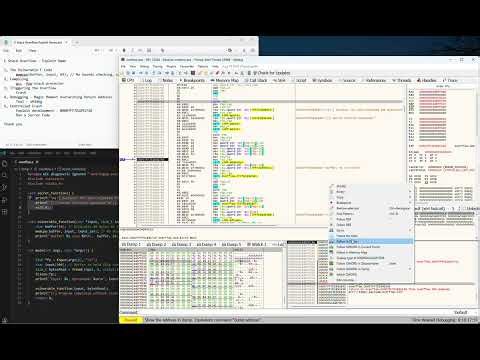Switch to the Call Stack tab

(x=256, y=80)
